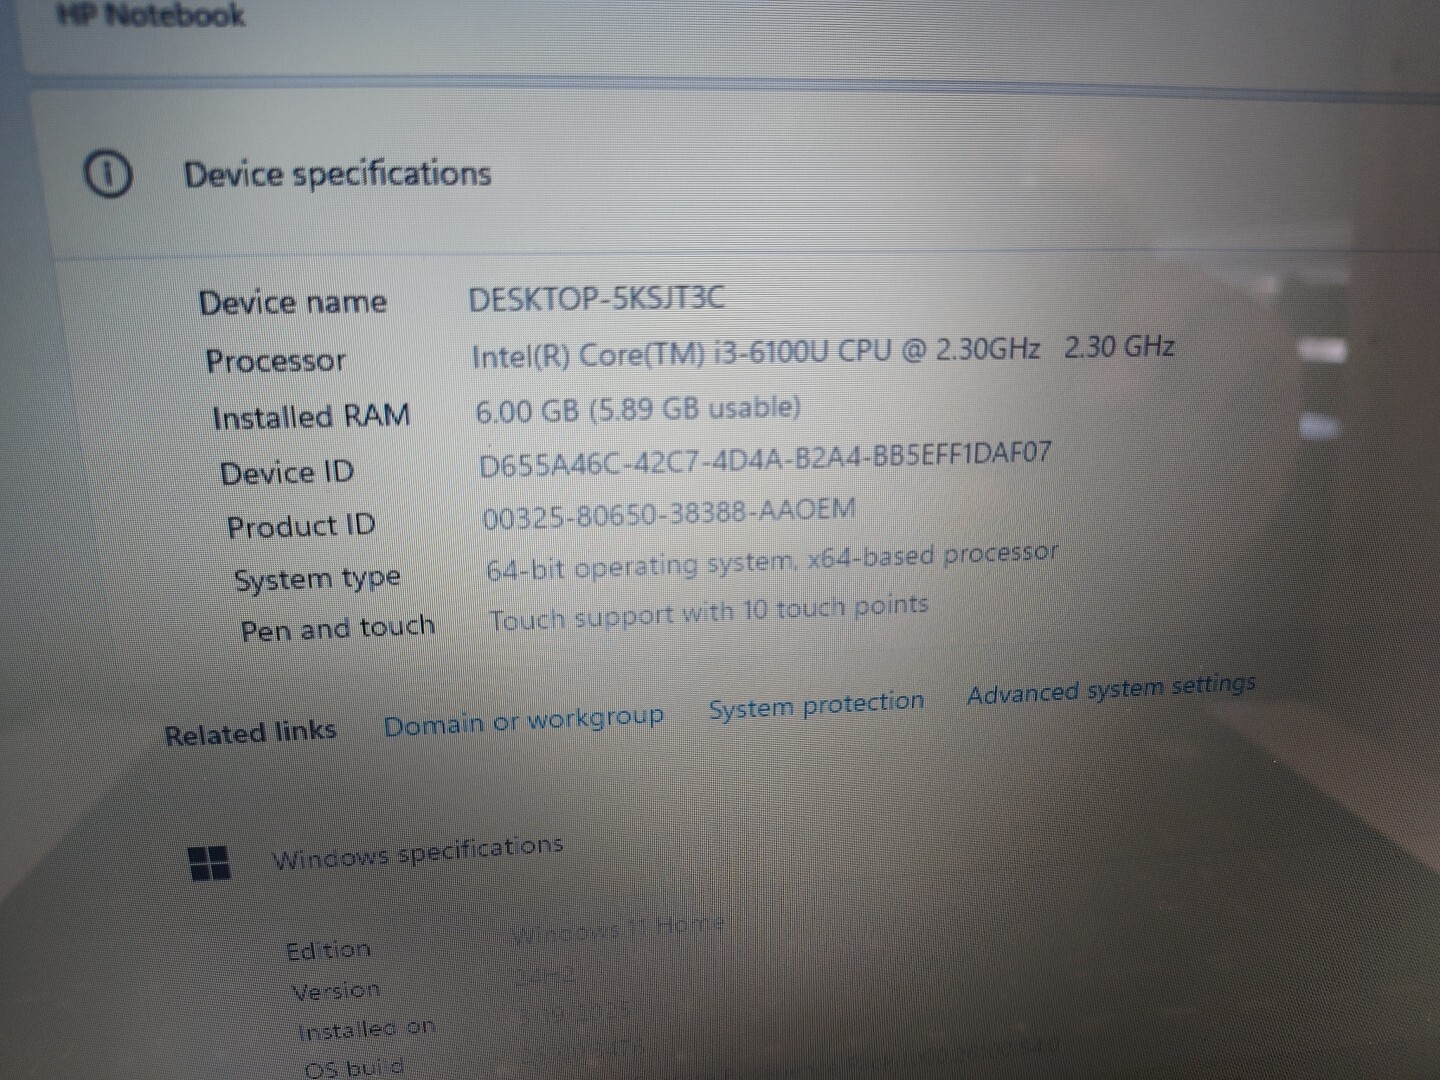Screen dimensions: 1440x1080
Task: Open Advanced system settings link
Action: coord(1111,689)
